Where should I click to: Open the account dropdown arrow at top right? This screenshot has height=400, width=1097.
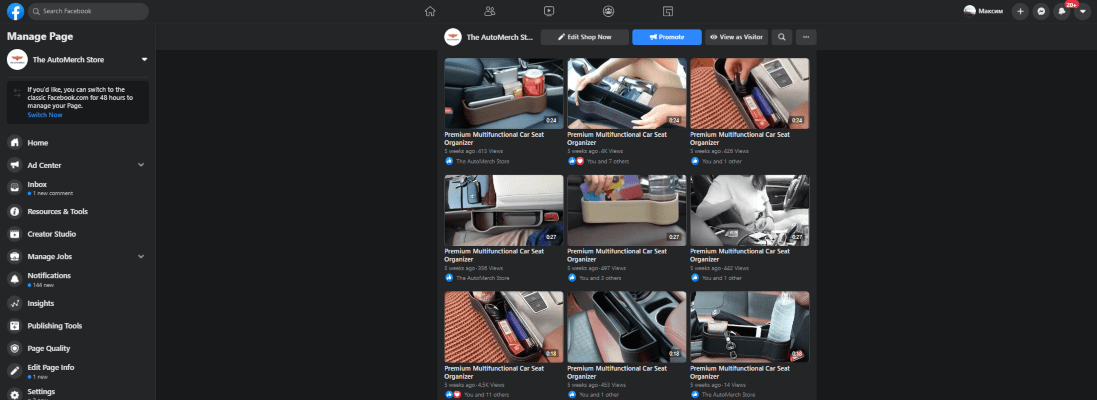[1082, 11]
